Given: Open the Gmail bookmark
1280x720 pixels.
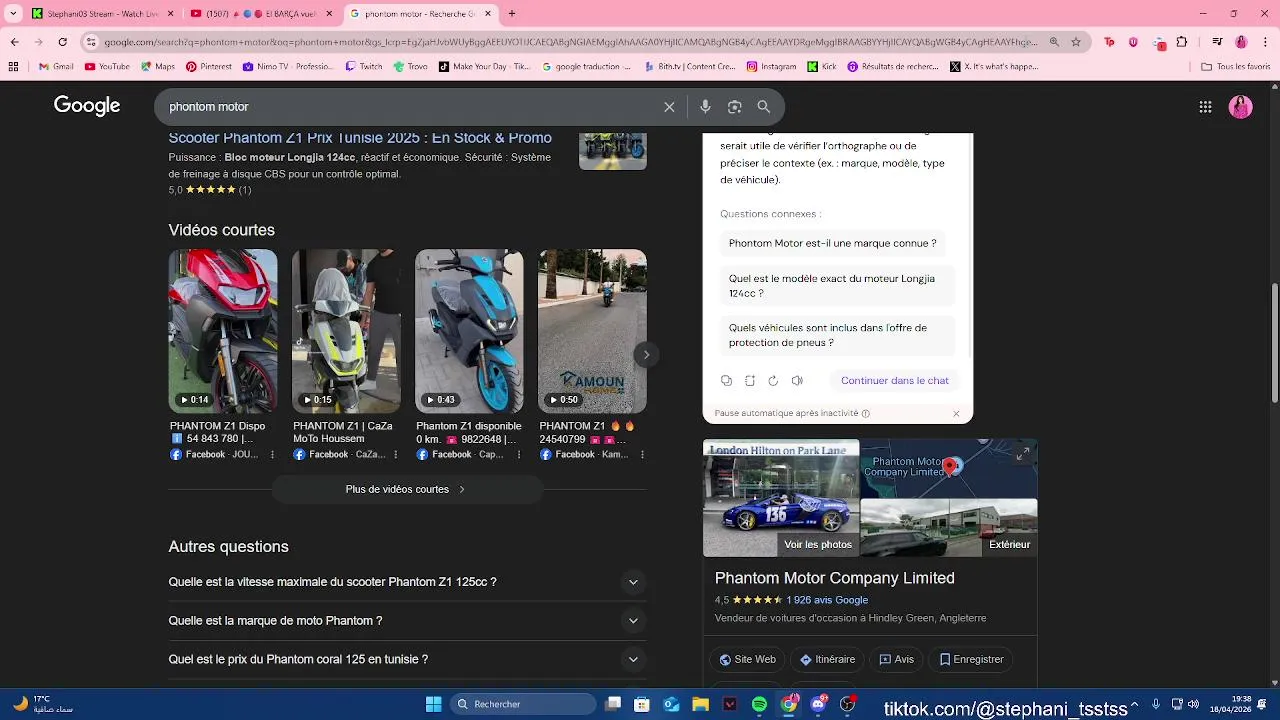Looking at the screenshot, I should (x=56, y=67).
